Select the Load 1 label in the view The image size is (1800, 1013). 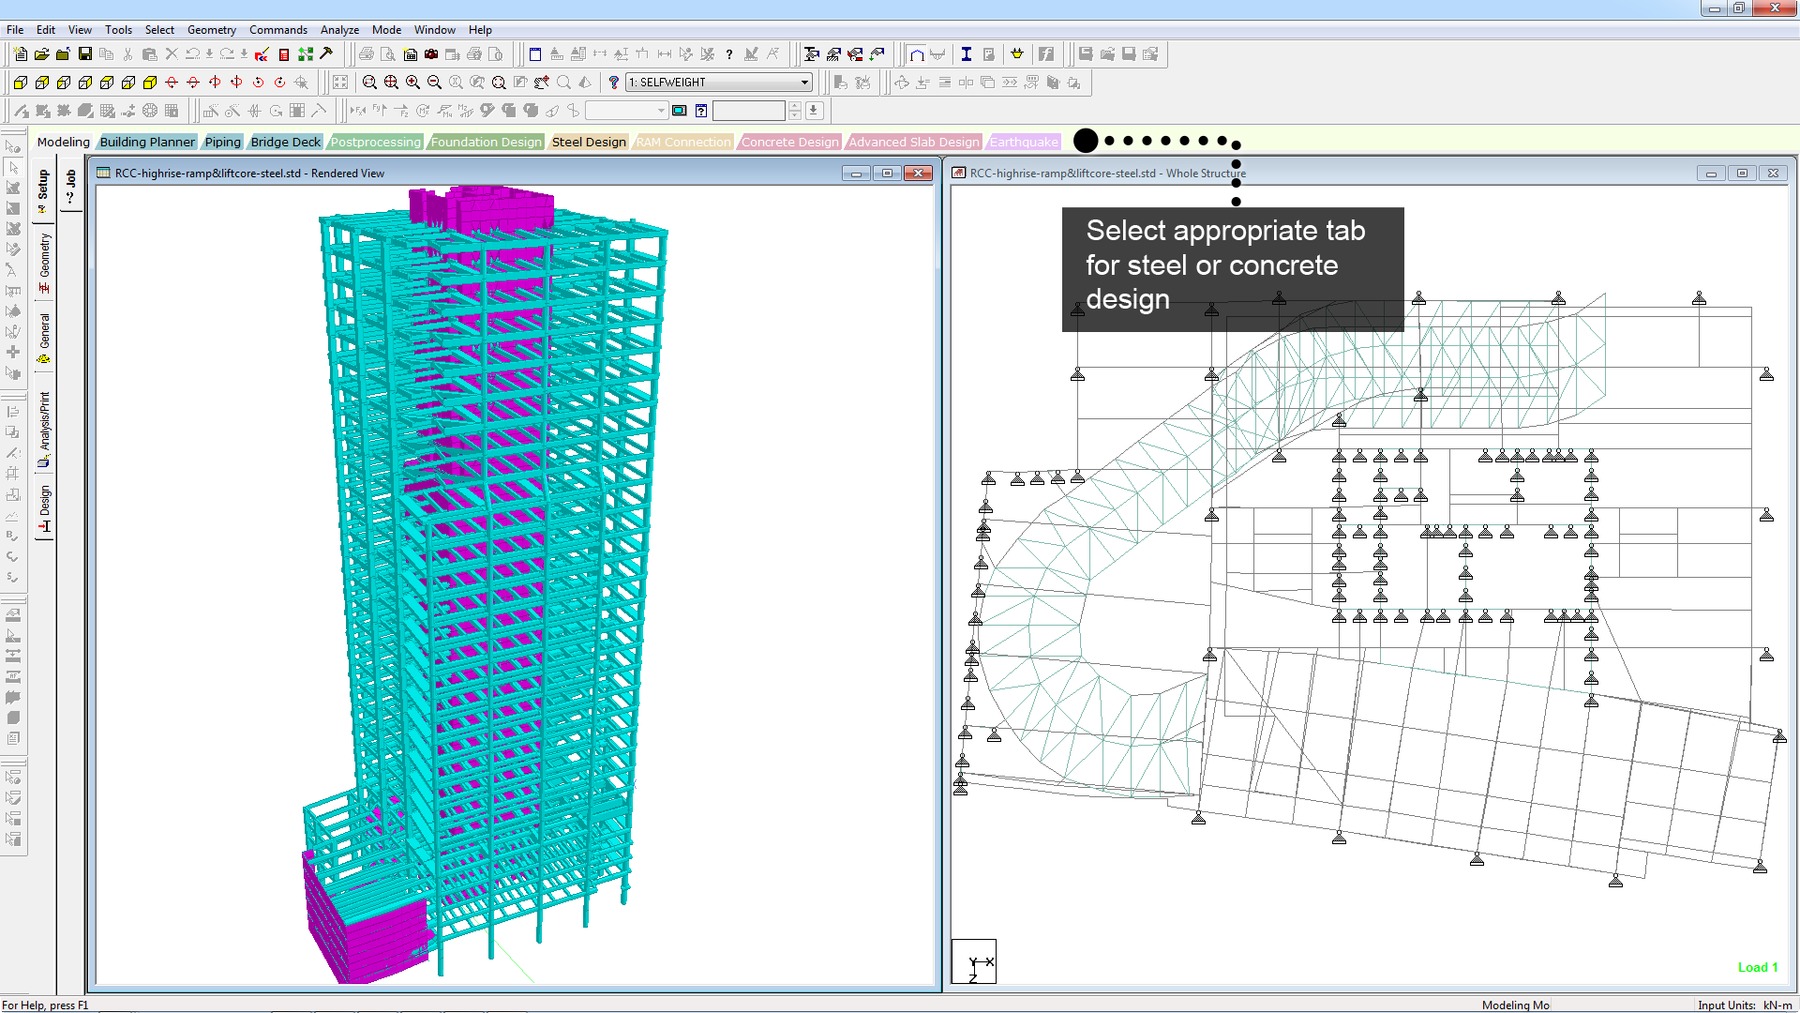click(x=1757, y=967)
